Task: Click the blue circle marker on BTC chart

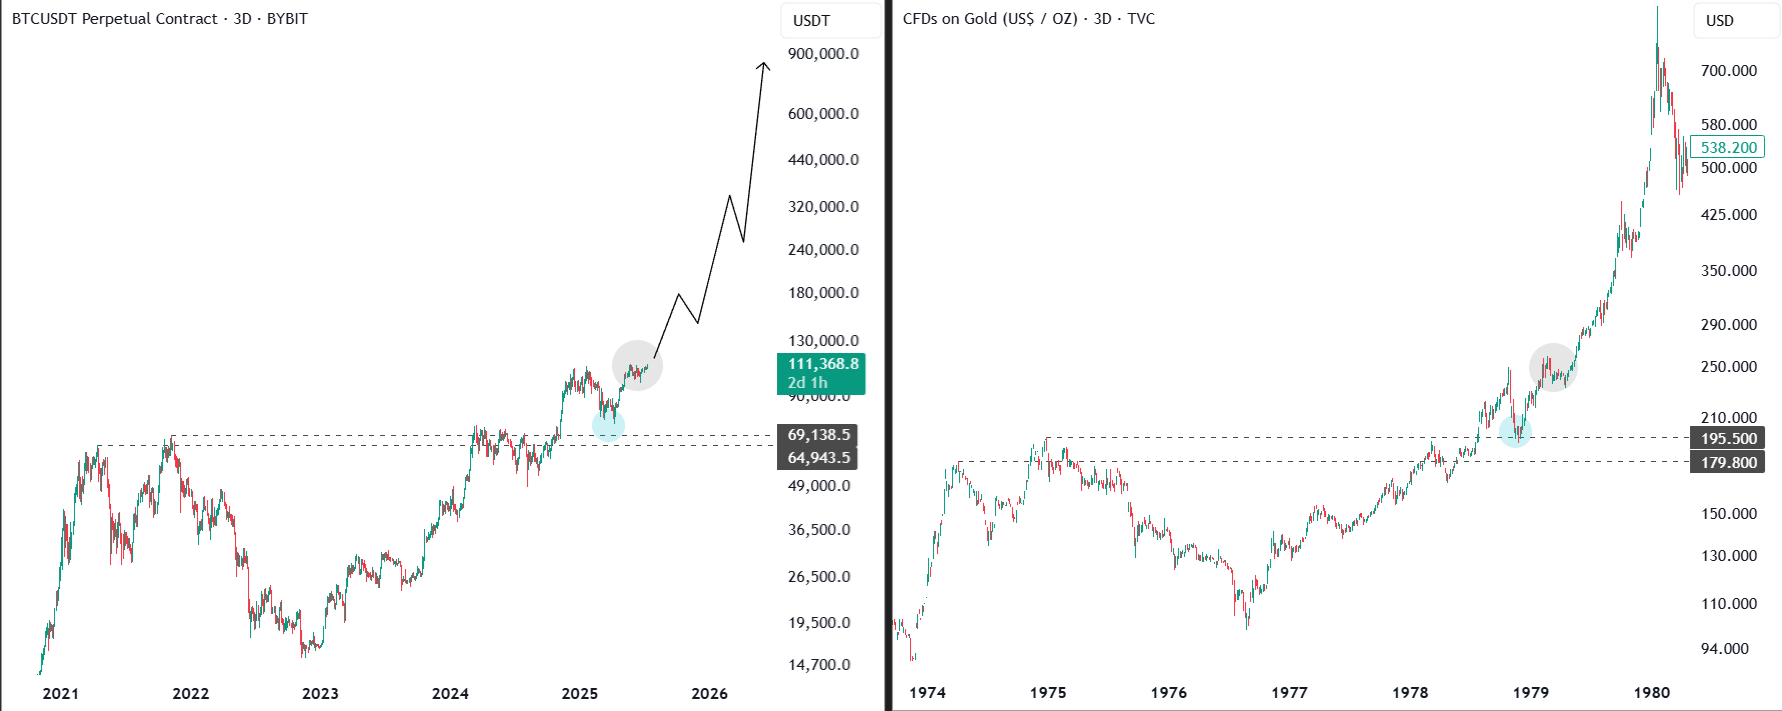Action: click(608, 425)
